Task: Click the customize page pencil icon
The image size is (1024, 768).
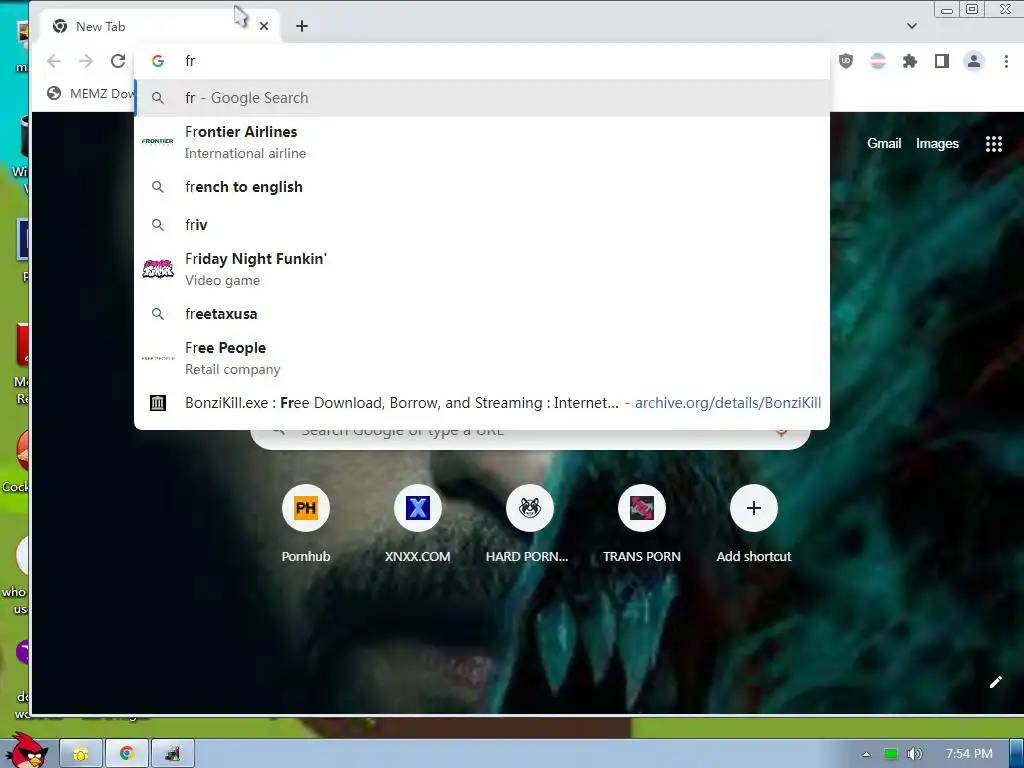Action: (995, 682)
